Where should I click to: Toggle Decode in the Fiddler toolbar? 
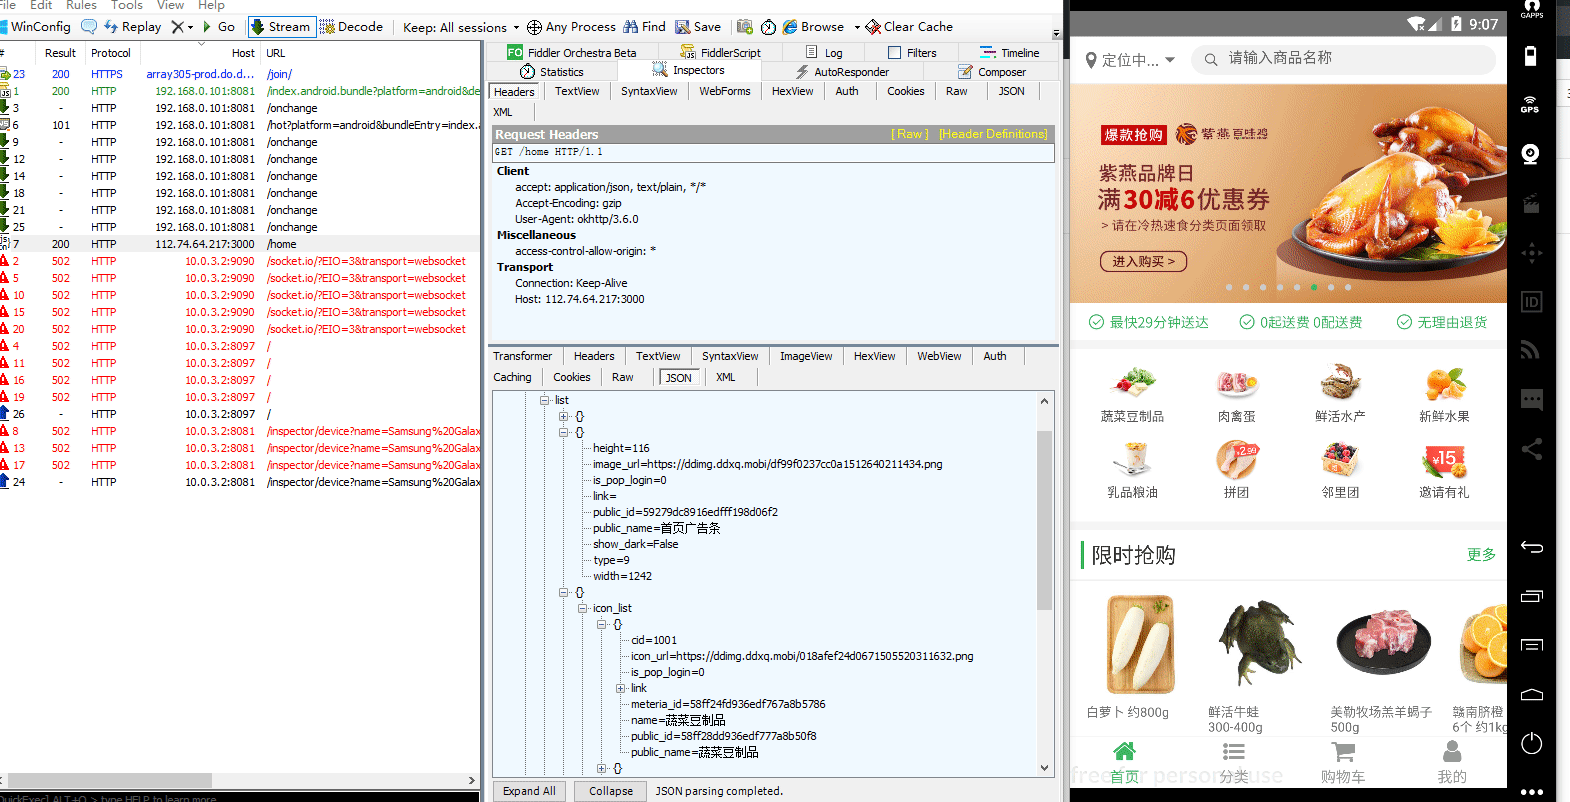[351, 27]
